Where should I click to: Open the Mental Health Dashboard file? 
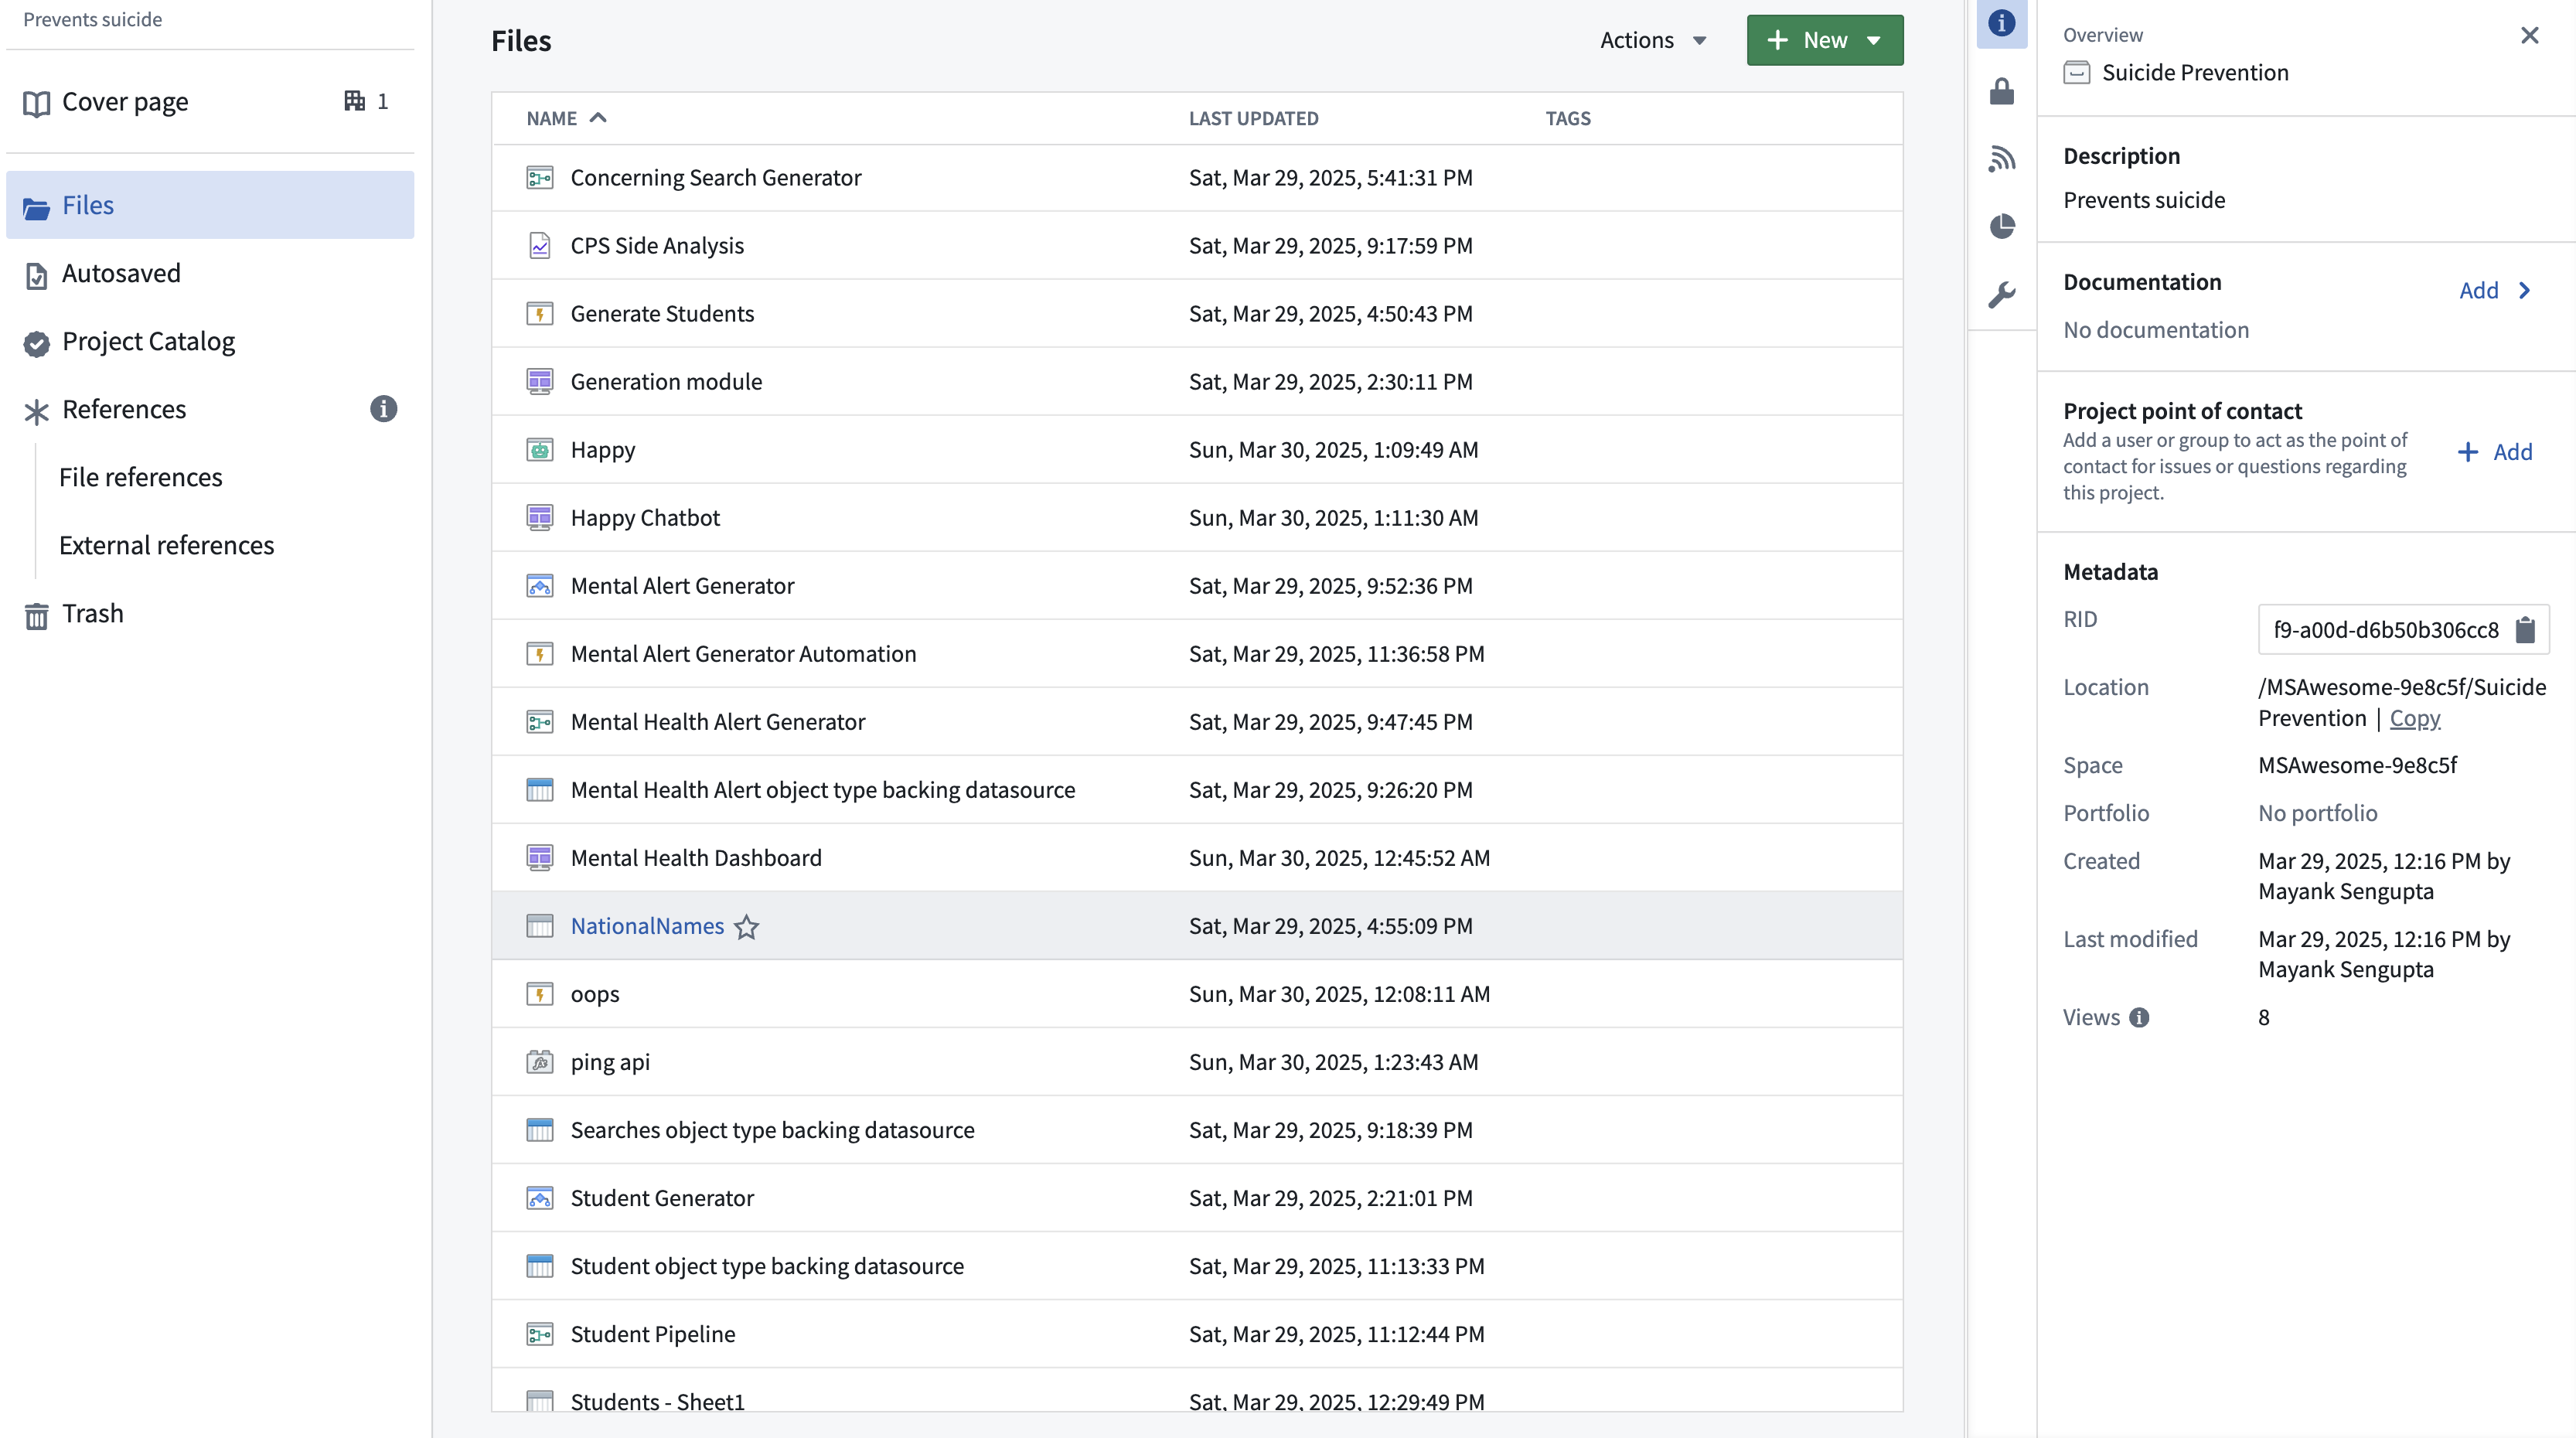tap(695, 858)
